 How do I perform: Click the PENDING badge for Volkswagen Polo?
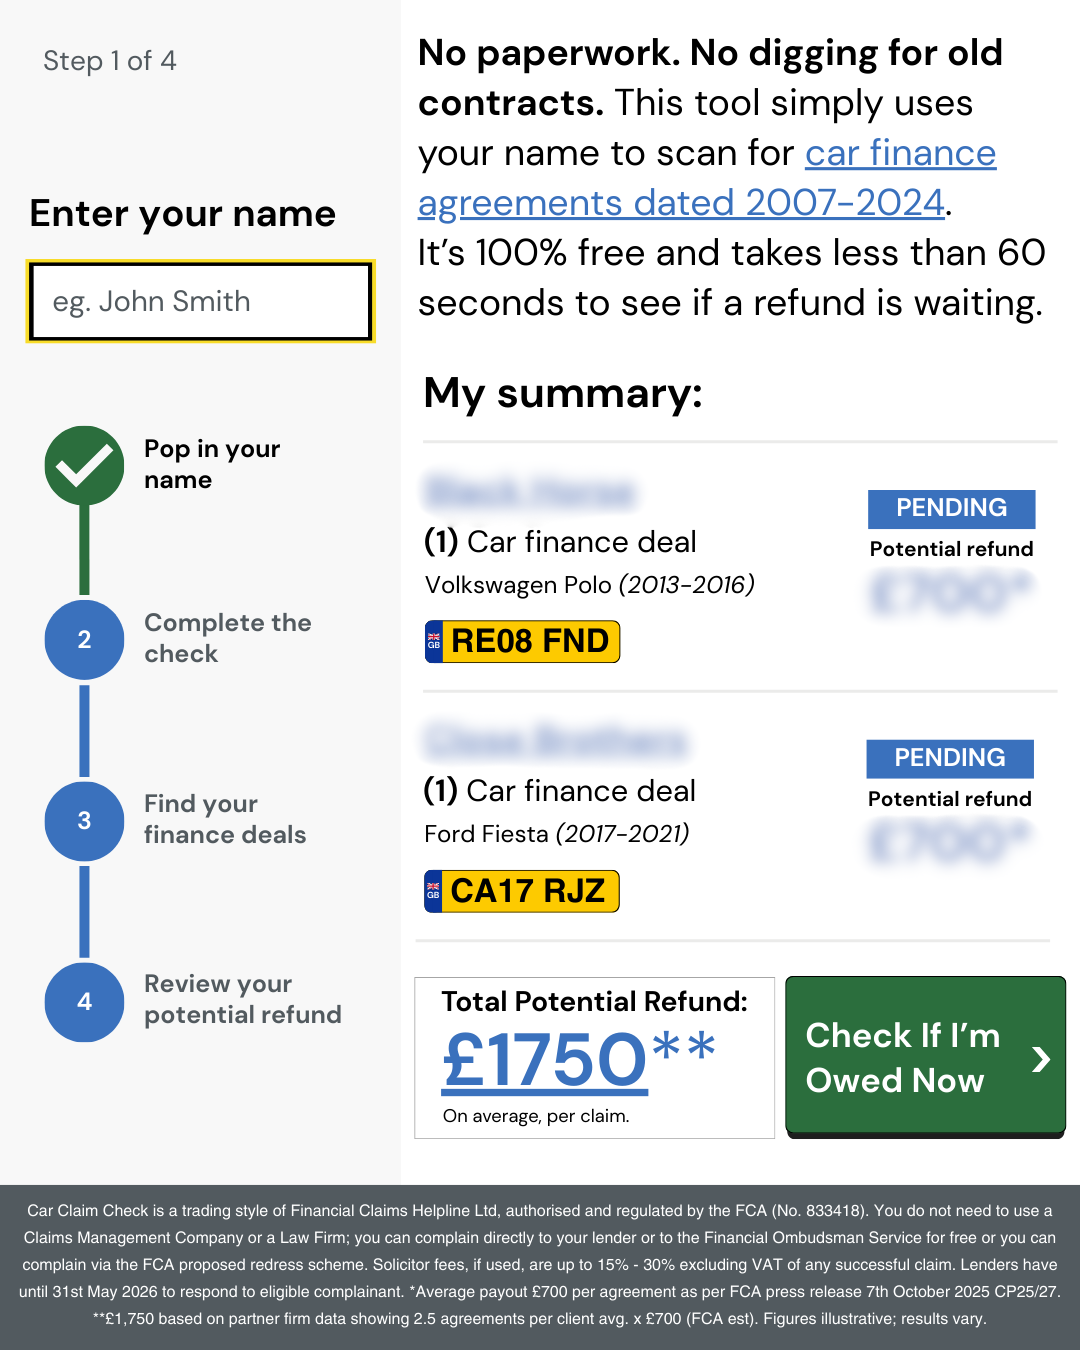[951, 508]
